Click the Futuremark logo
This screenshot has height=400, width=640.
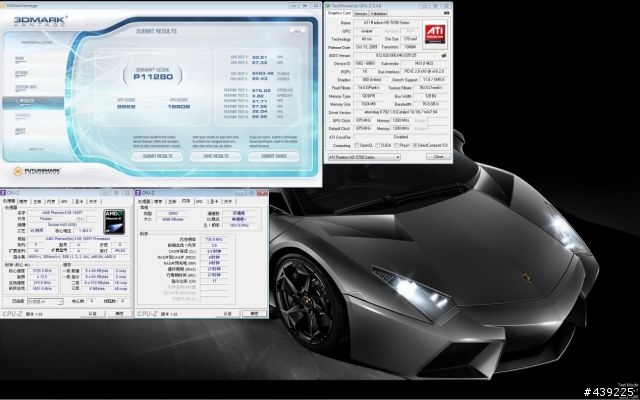coord(37,171)
